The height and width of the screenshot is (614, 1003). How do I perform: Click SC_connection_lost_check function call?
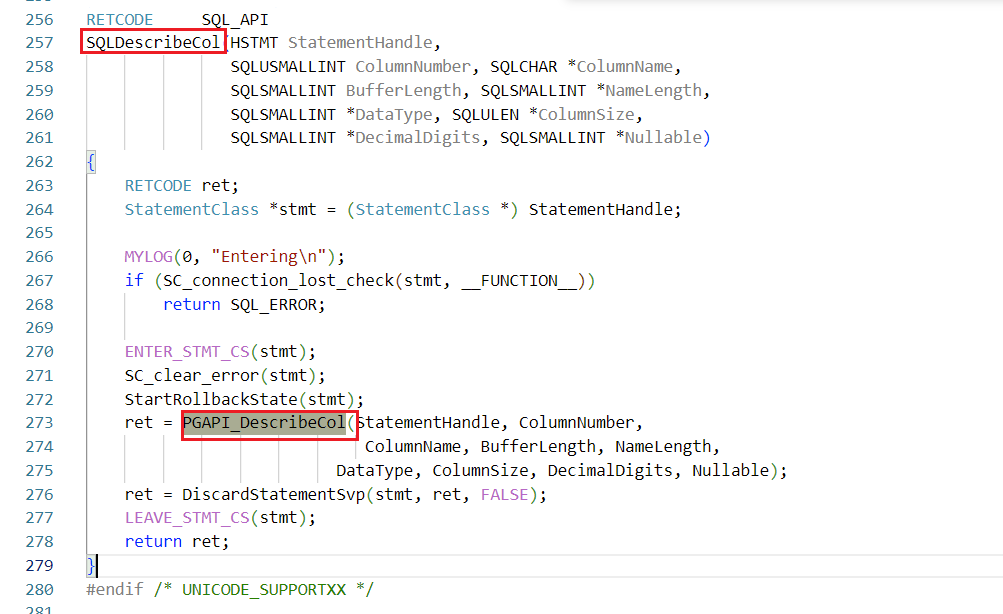tap(278, 281)
